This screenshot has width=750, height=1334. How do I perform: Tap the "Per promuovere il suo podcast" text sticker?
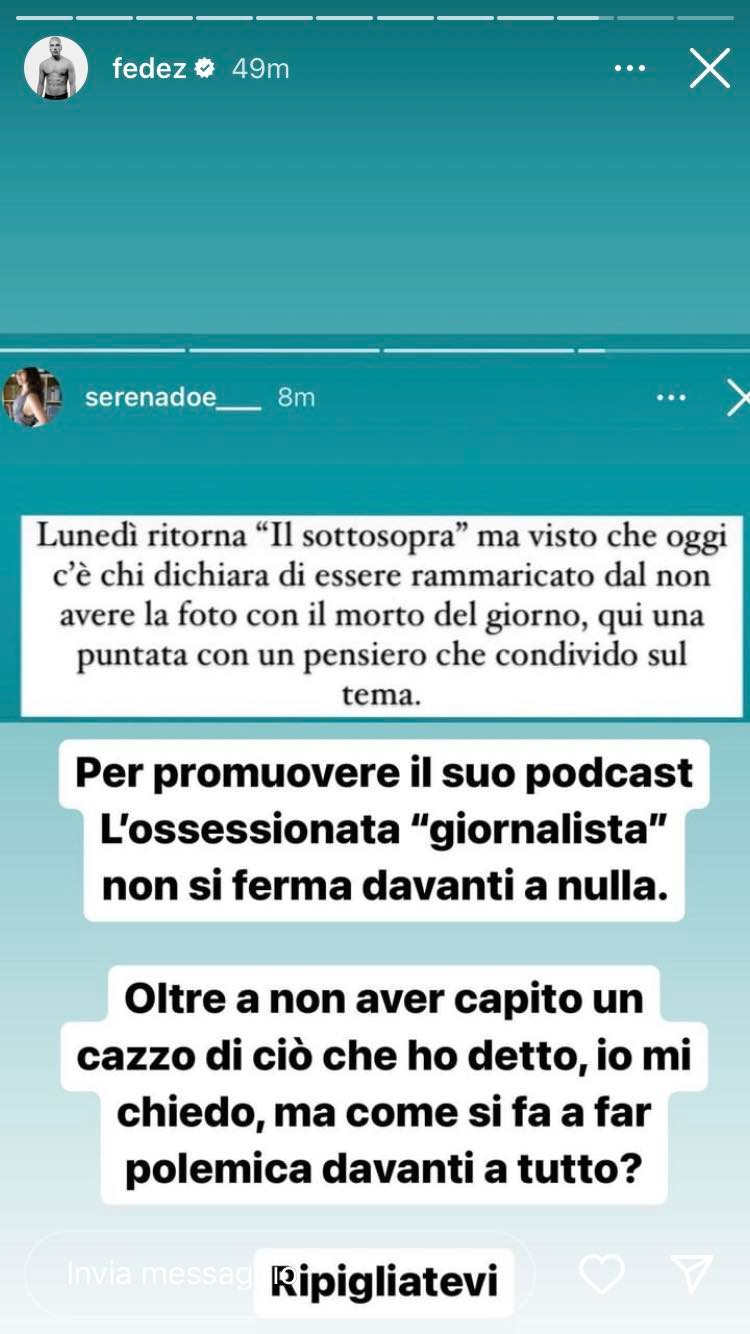click(383, 829)
